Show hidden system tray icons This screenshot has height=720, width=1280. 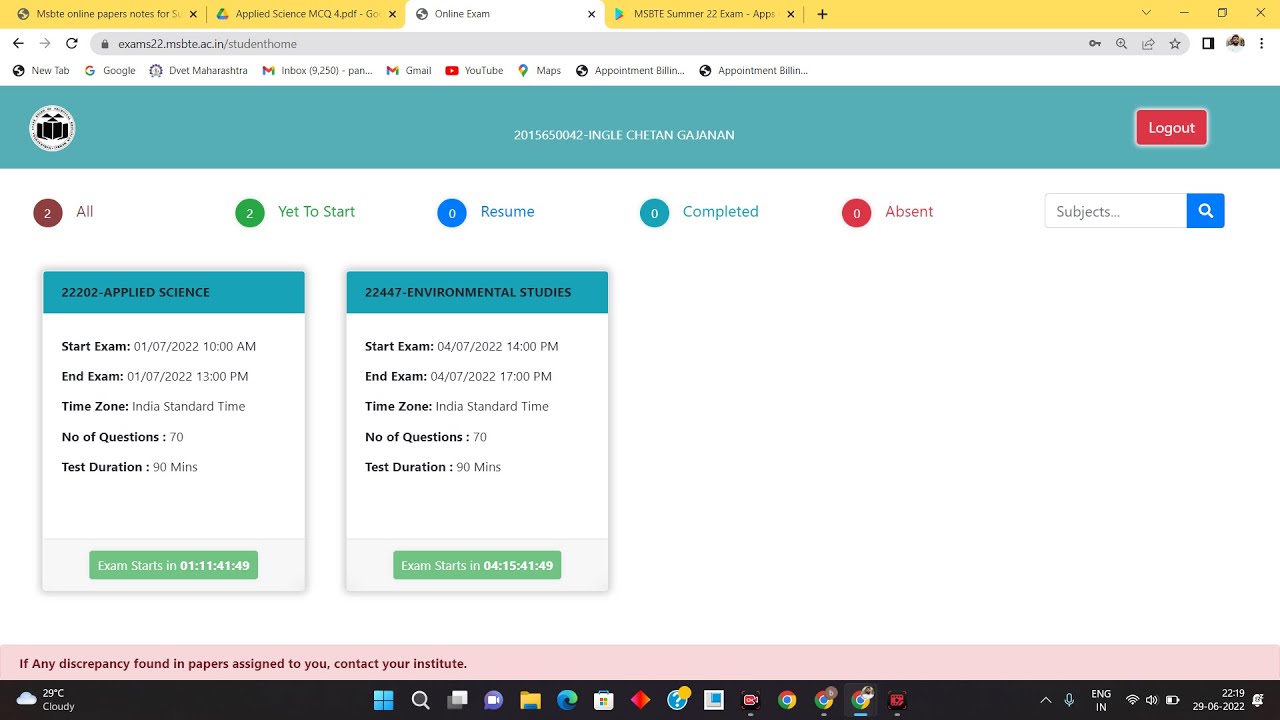click(1046, 700)
